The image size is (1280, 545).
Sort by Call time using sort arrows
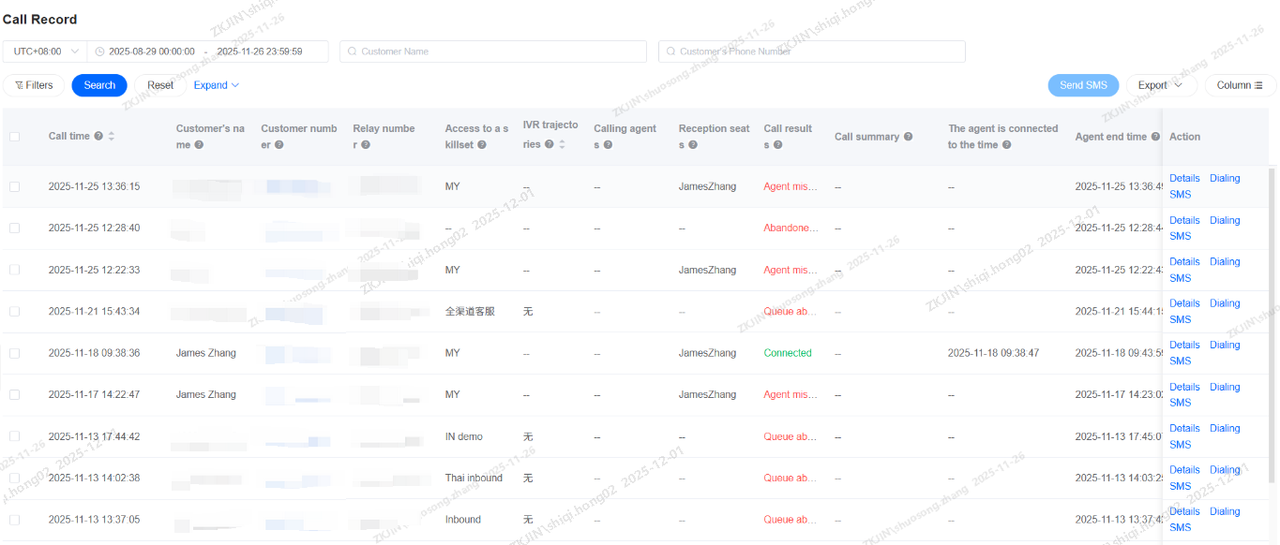pyautogui.click(x=112, y=136)
